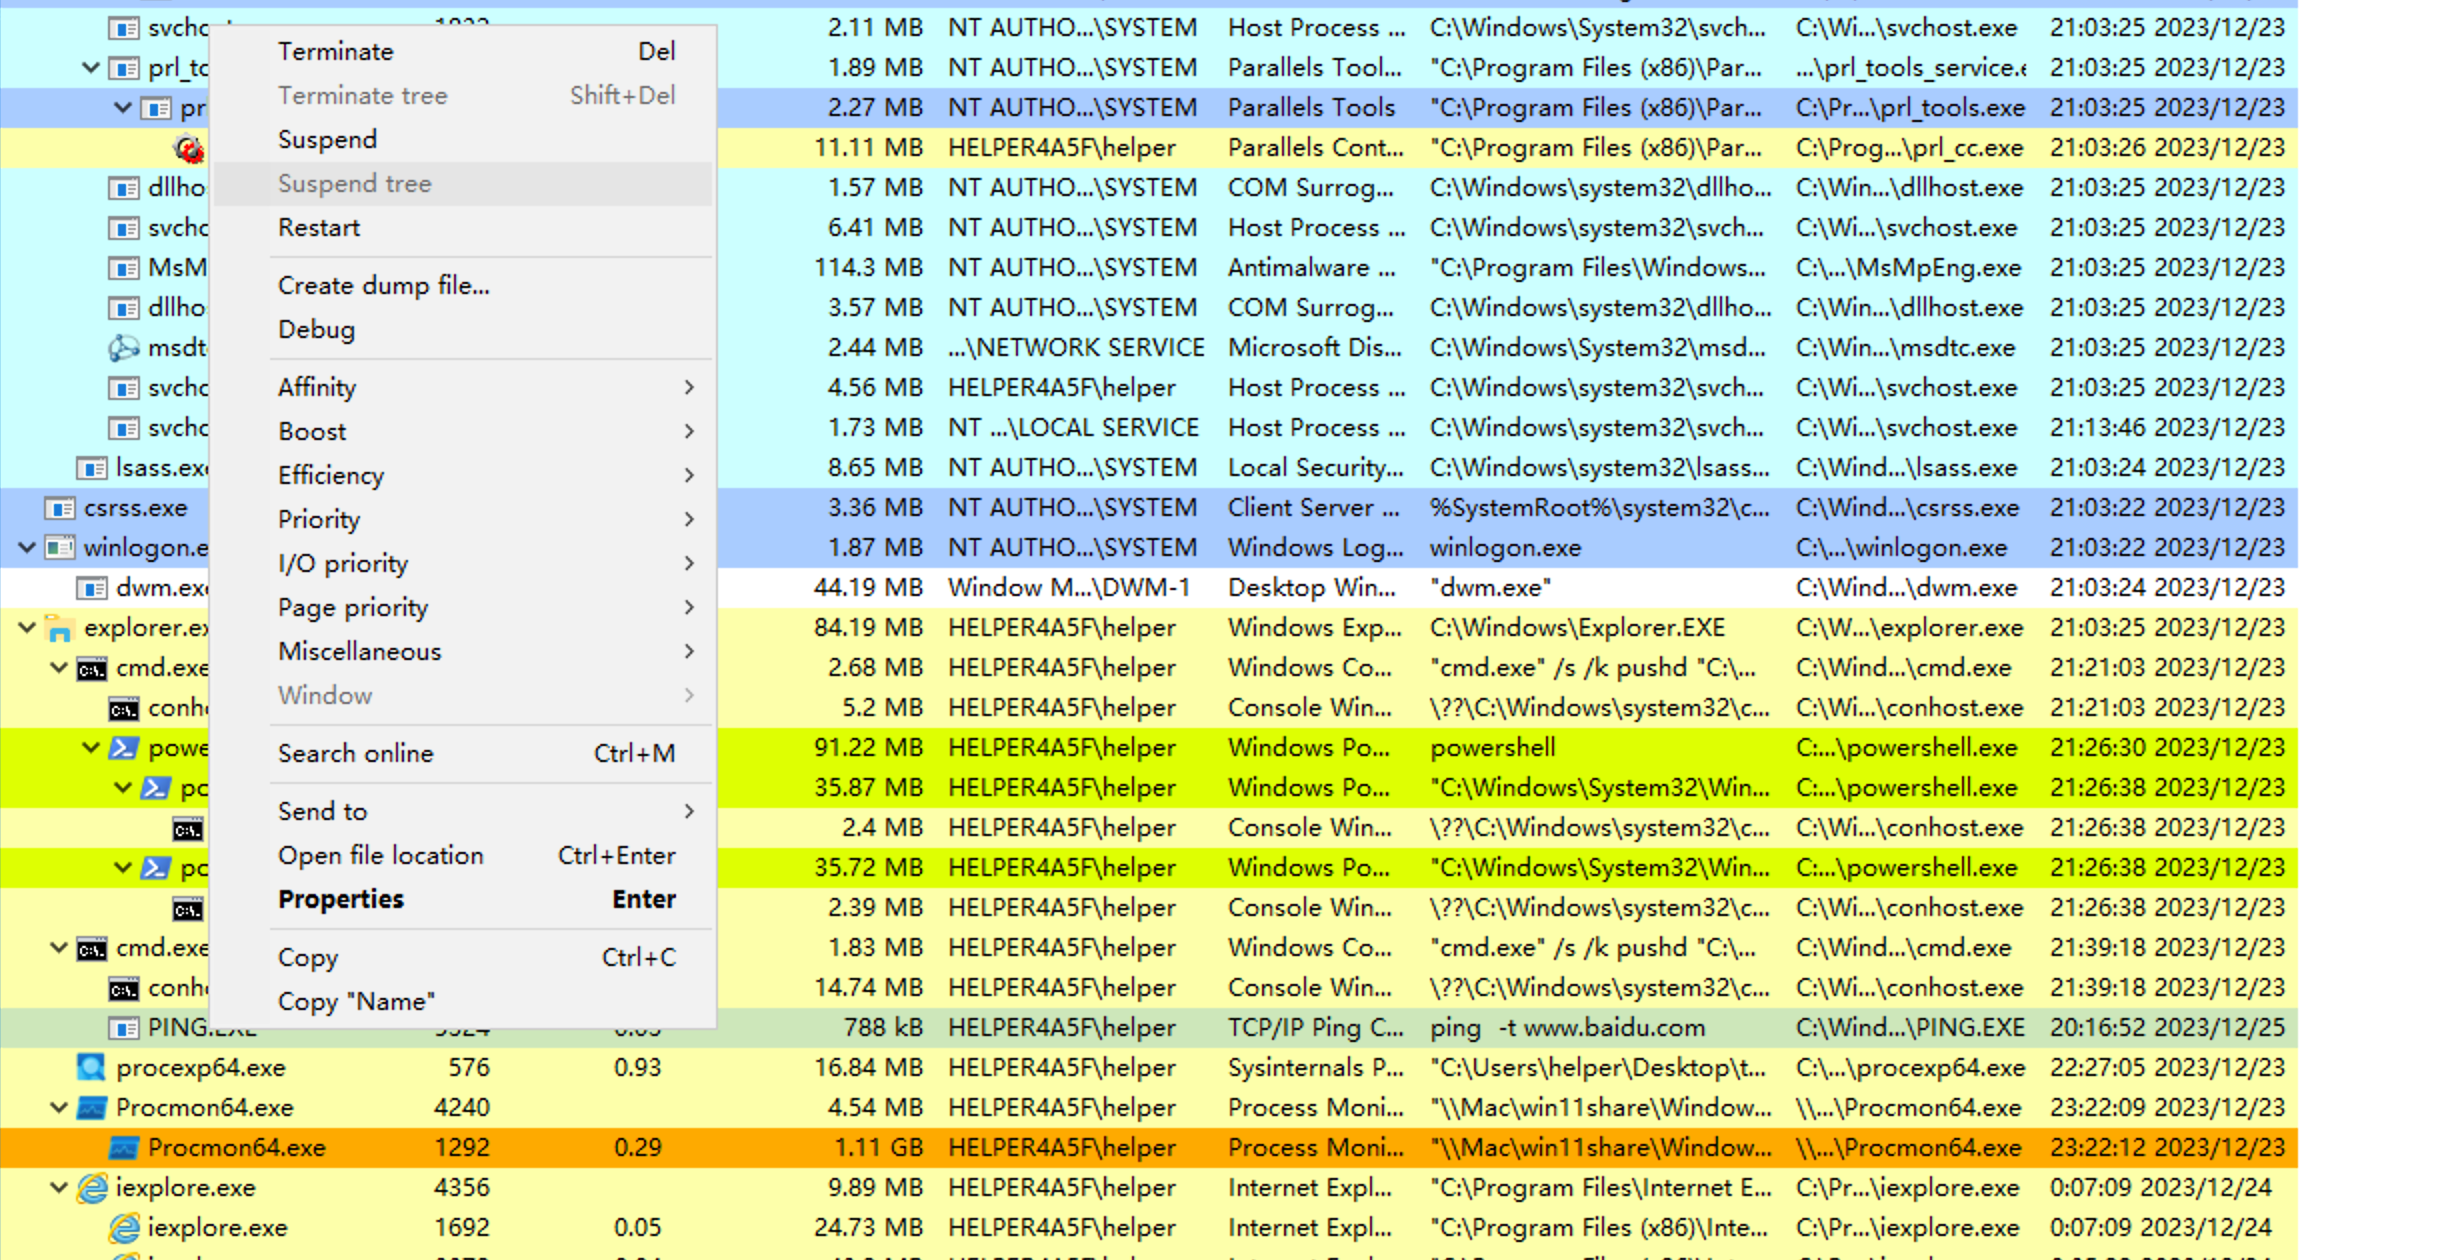The image size is (2442, 1260).
Task: Click the svchost icon in the 1.73 MB row
Action: tap(124, 428)
